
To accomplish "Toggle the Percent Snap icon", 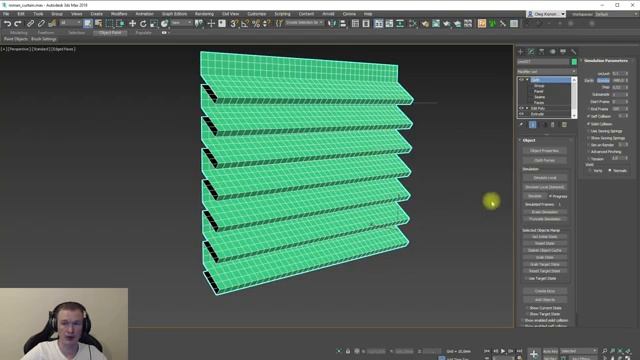I will pos(256,24).
